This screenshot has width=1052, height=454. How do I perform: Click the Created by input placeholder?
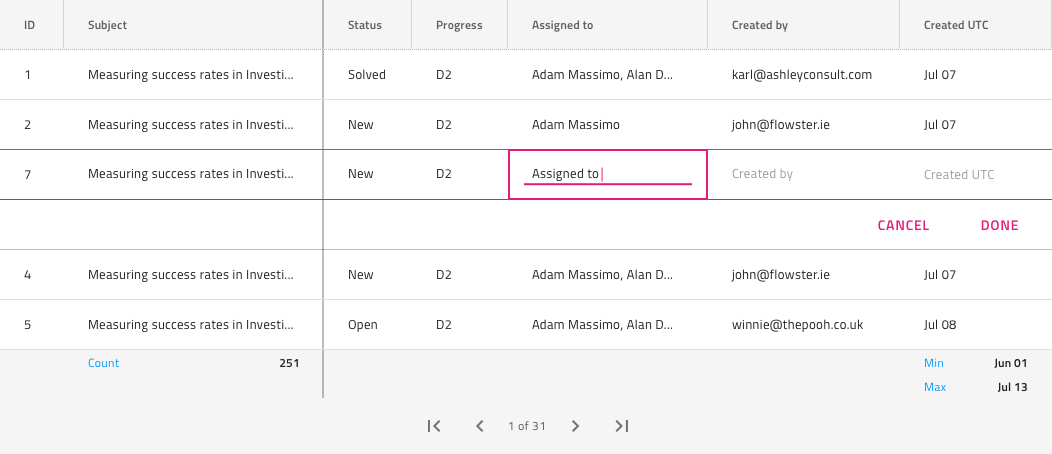click(x=762, y=174)
